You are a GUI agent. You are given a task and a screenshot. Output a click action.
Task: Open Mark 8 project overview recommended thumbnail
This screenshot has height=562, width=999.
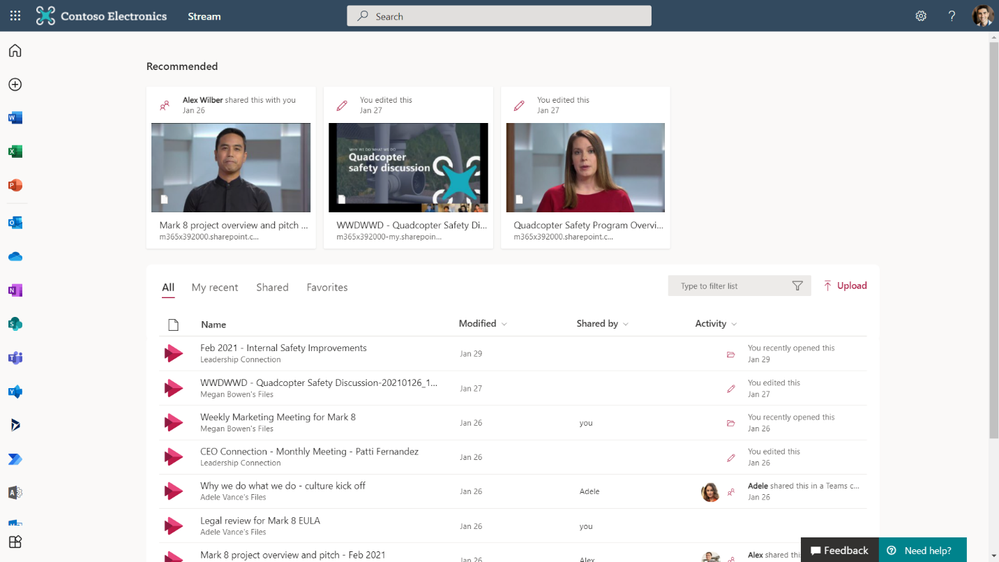(x=231, y=168)
